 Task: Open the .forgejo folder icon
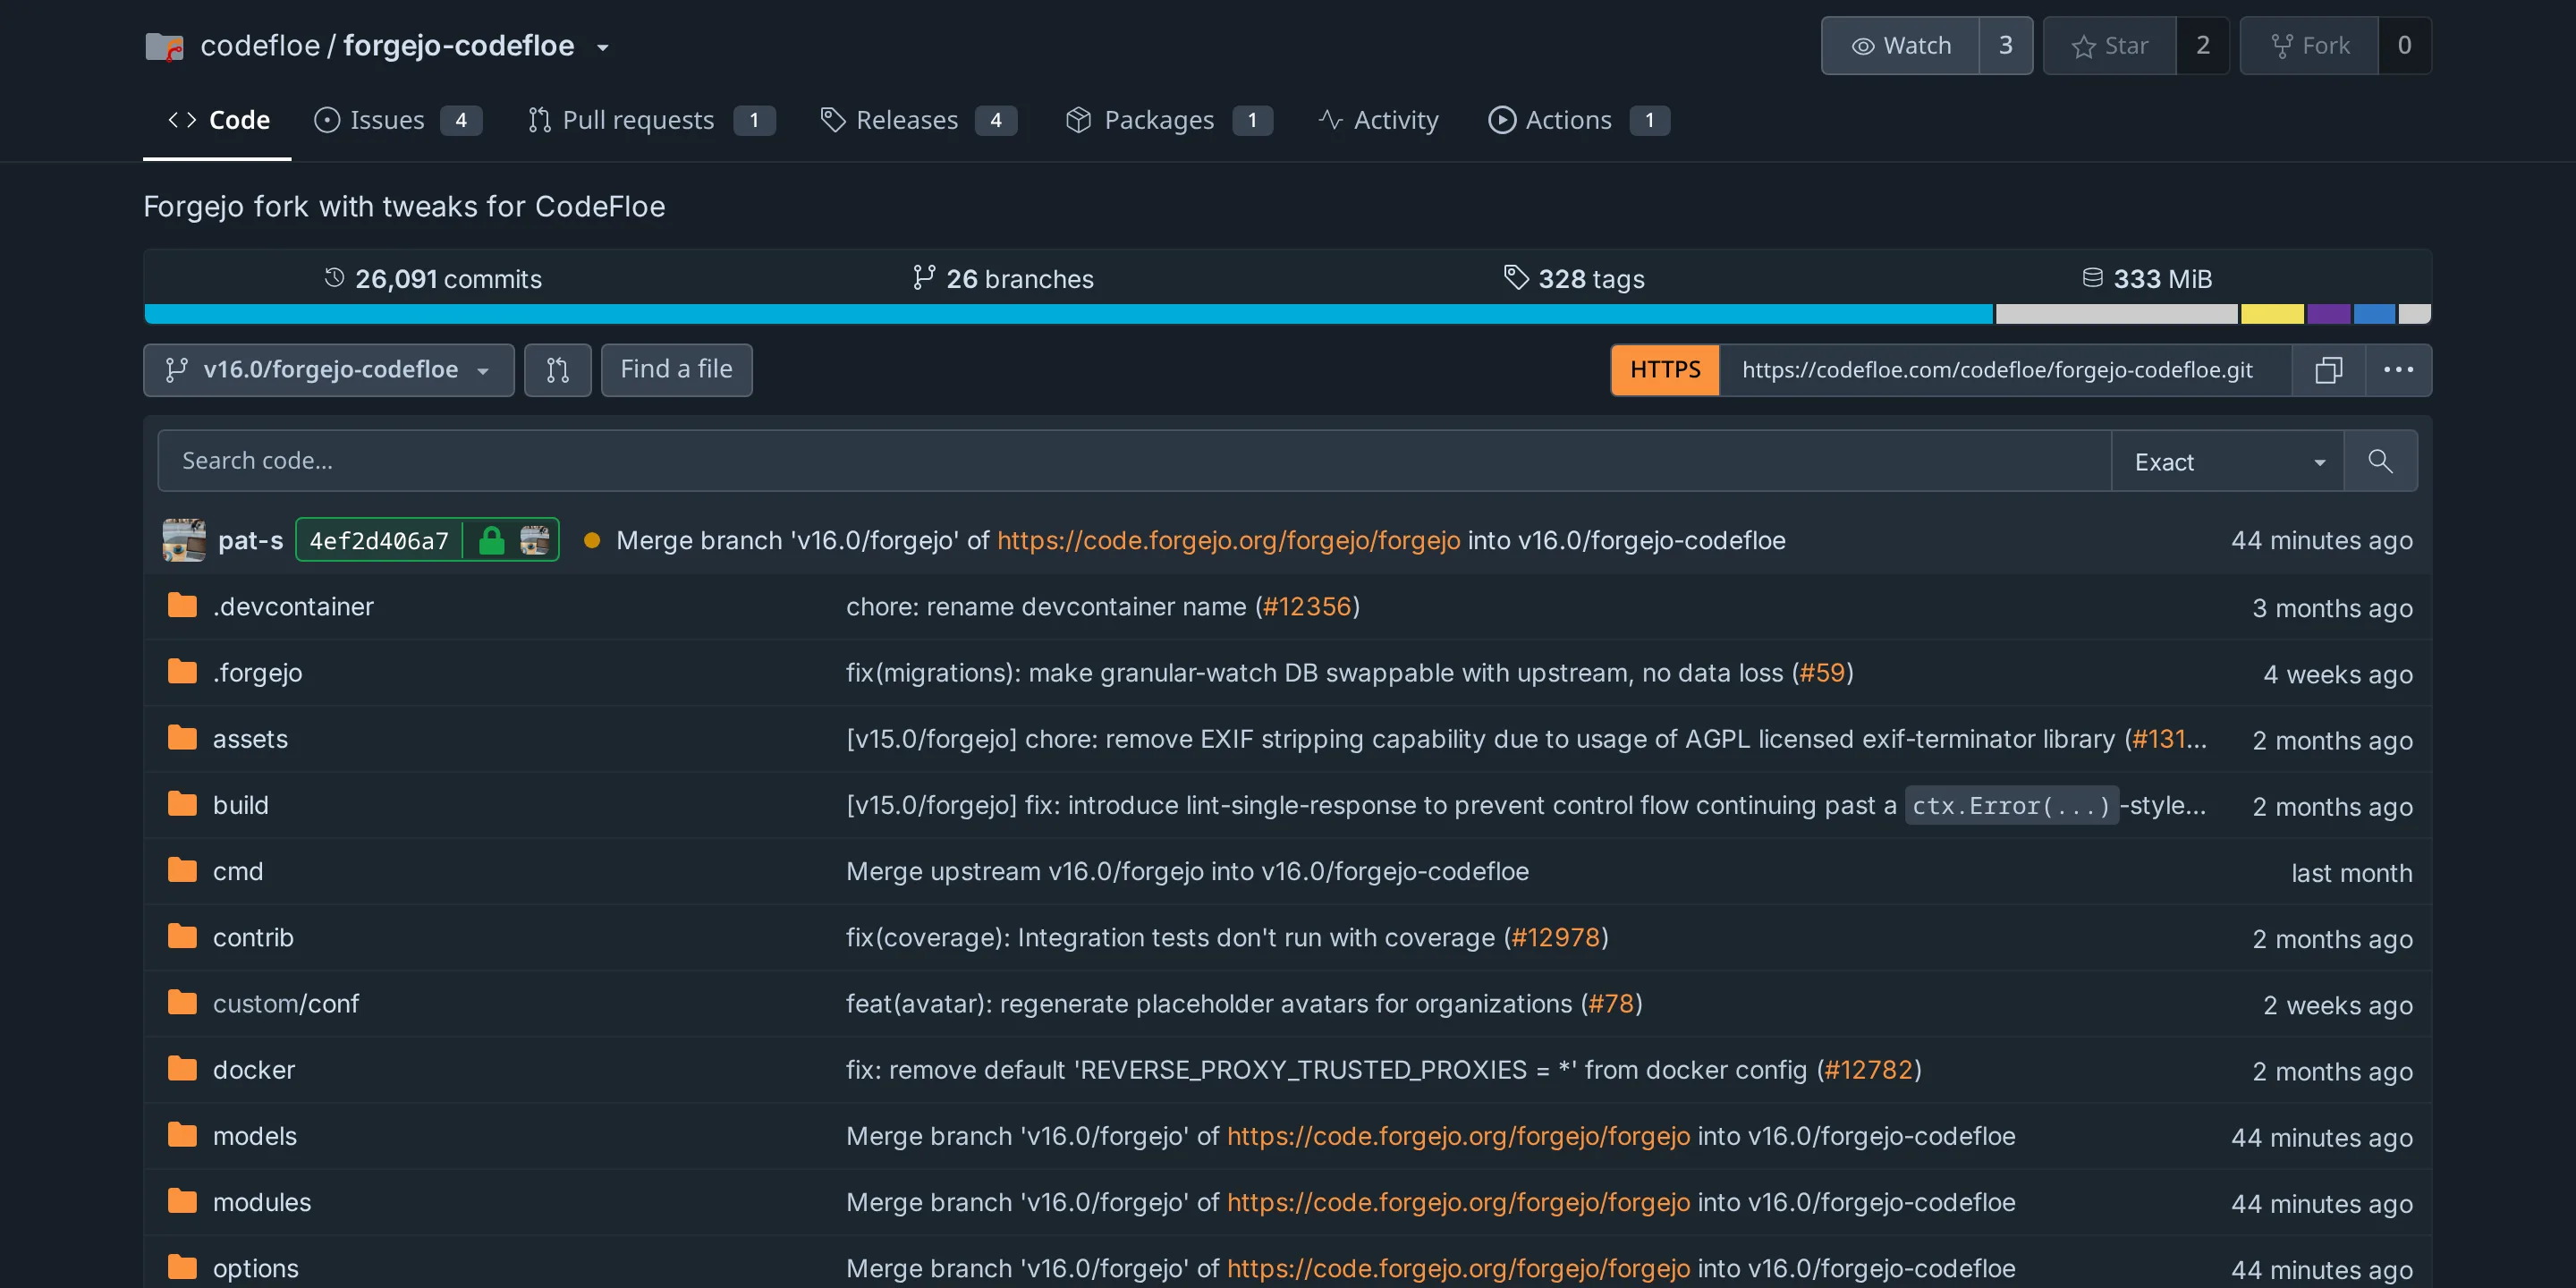182,671
